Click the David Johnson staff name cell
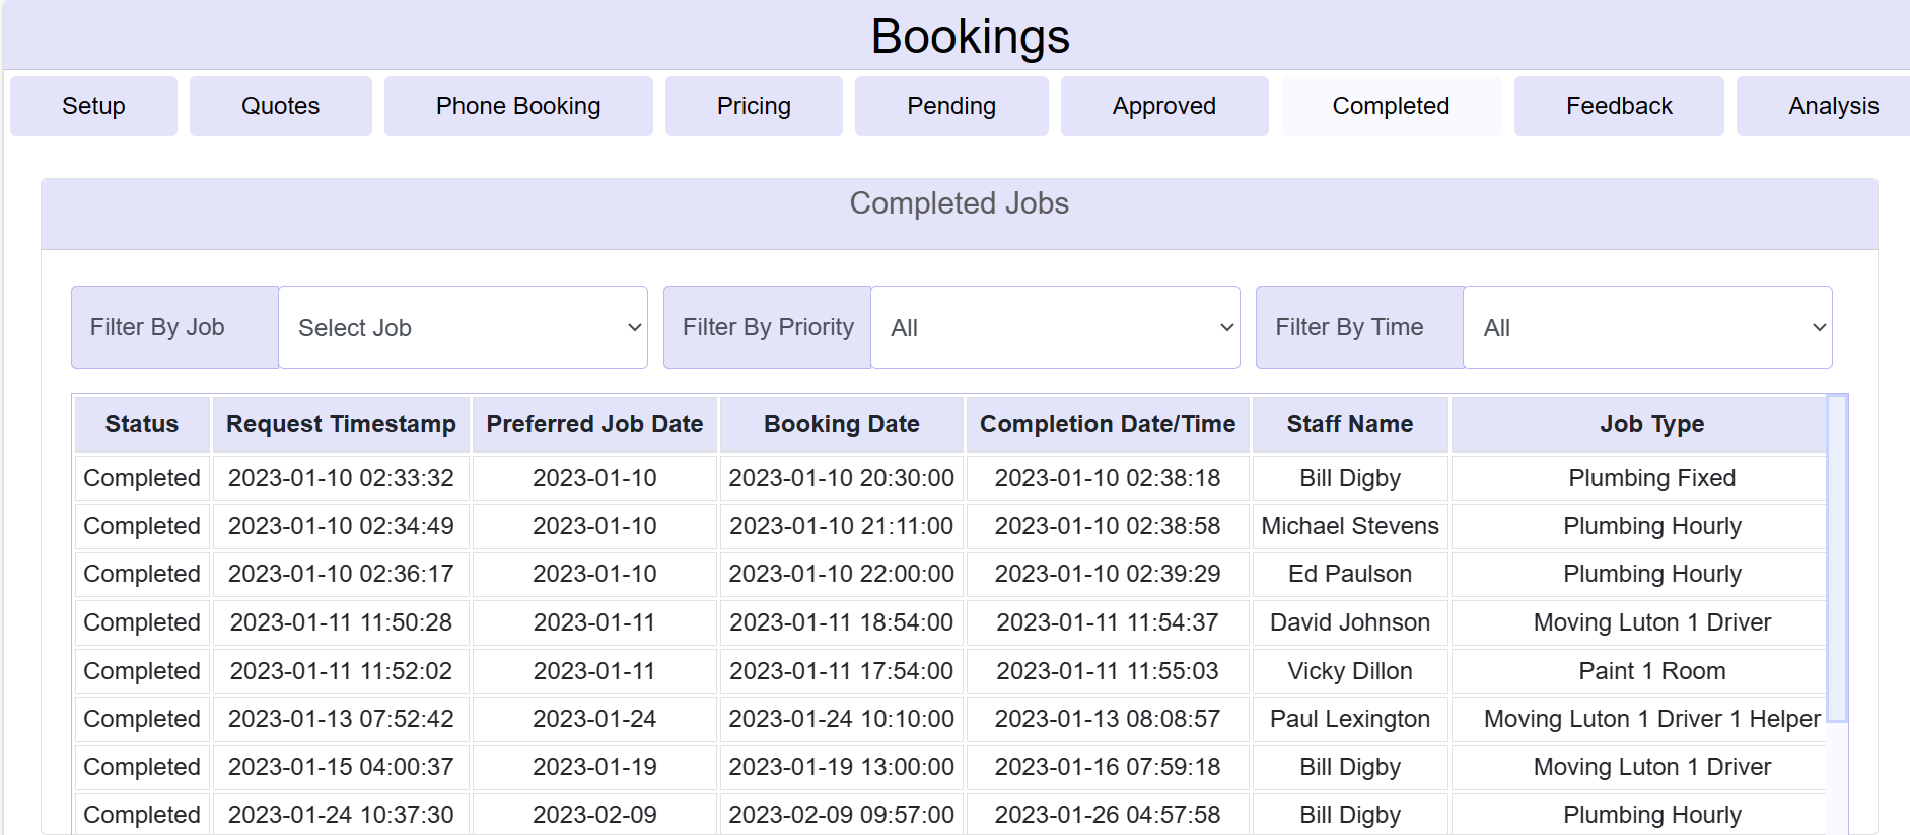 tap(1350, 622)
